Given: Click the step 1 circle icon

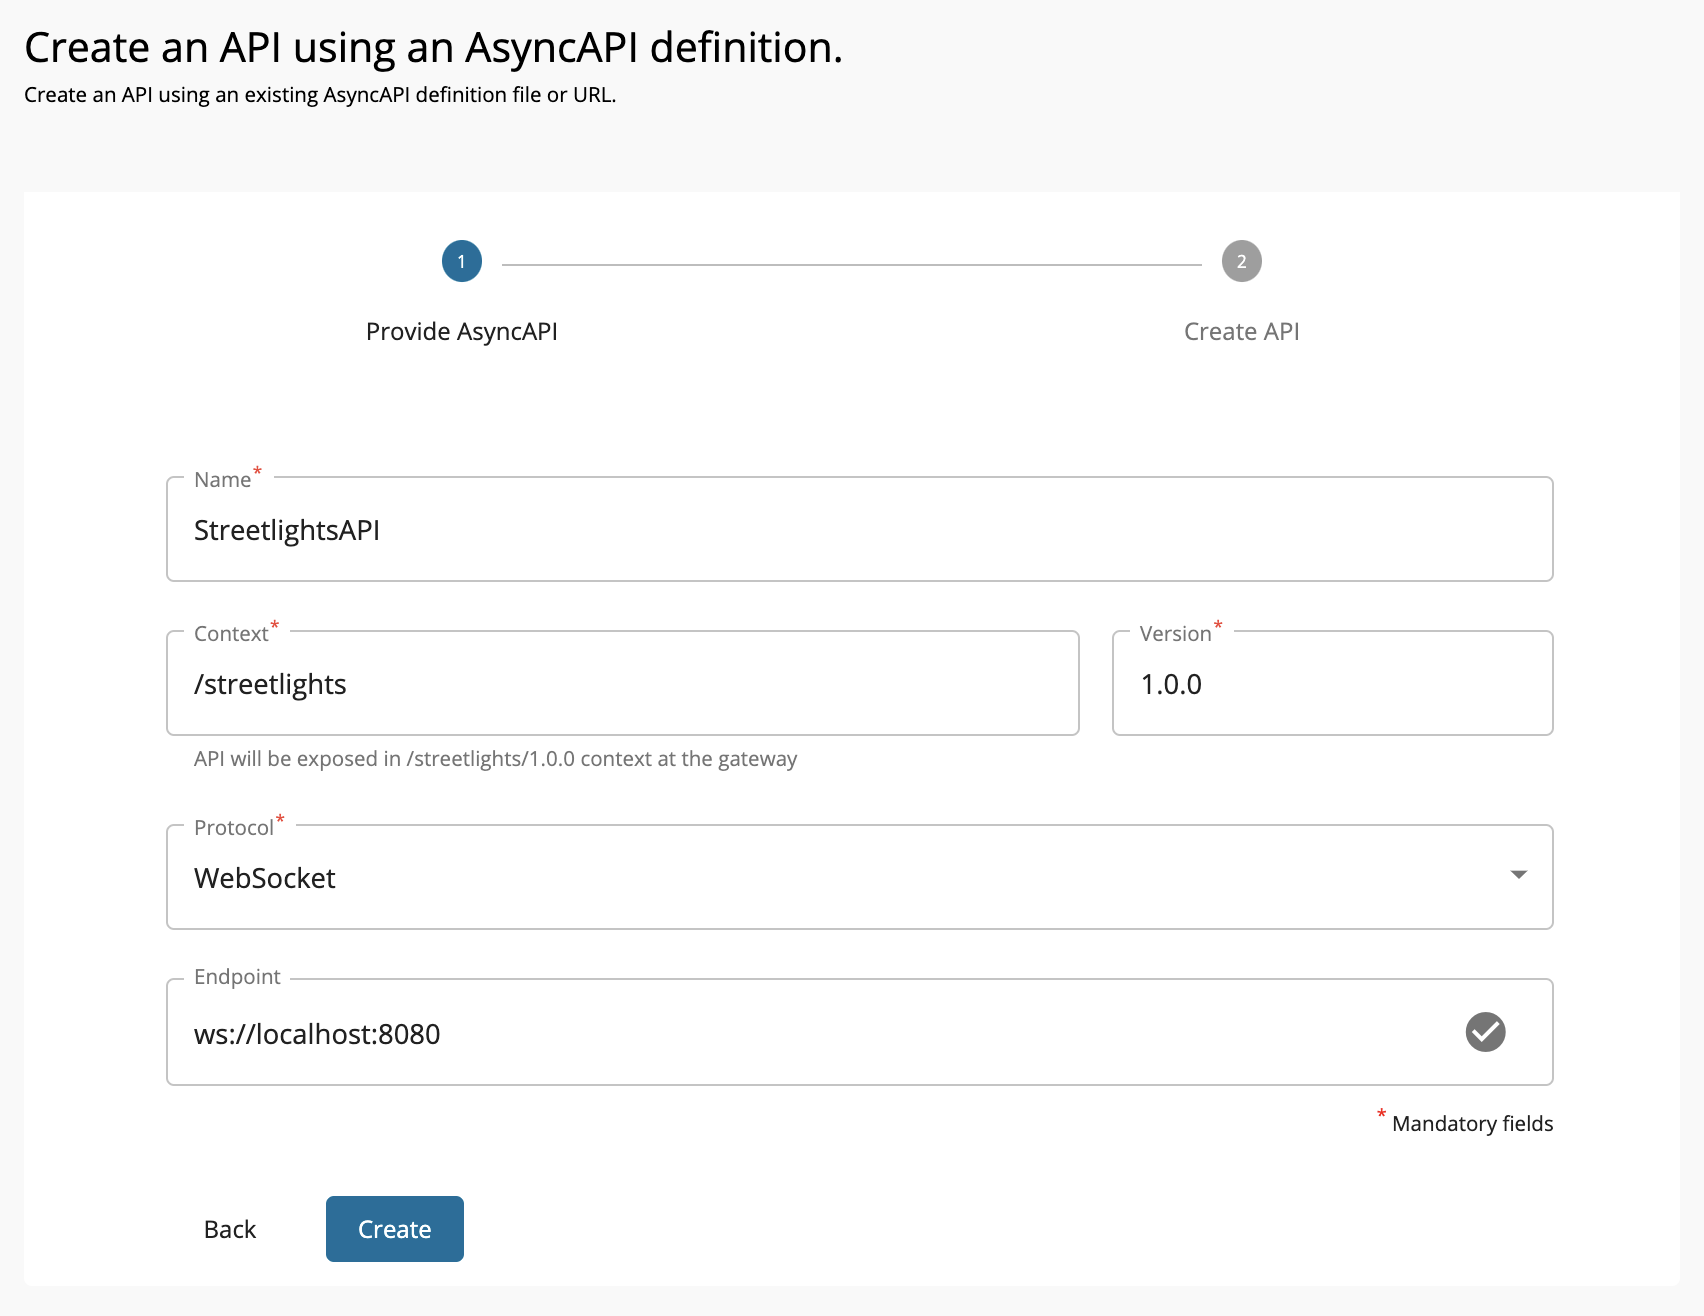Looking at the screenshot, I should pos(461,261).
